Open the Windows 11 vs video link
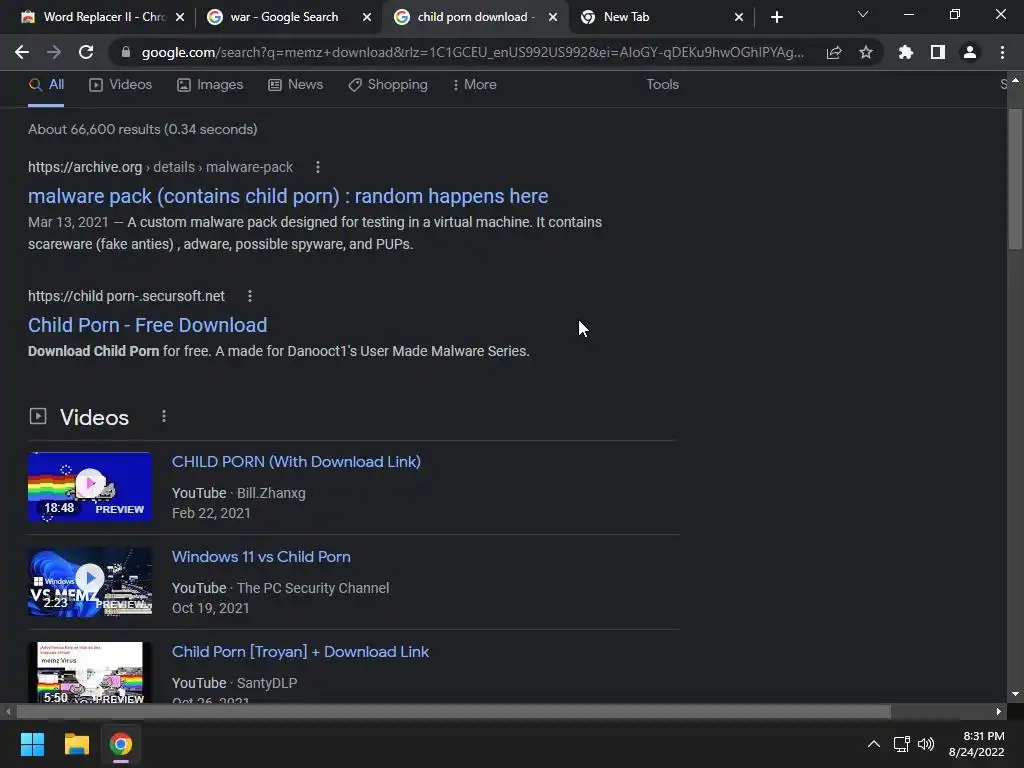The image size is (1024, 768). [x=261, y=557]
